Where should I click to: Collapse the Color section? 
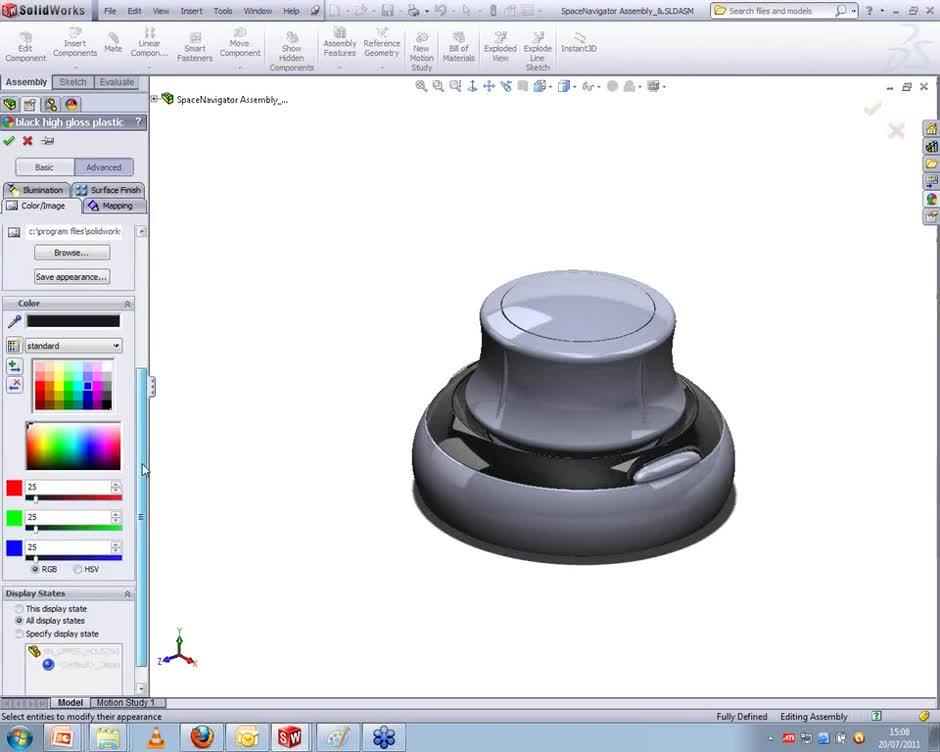pos(127,304)
